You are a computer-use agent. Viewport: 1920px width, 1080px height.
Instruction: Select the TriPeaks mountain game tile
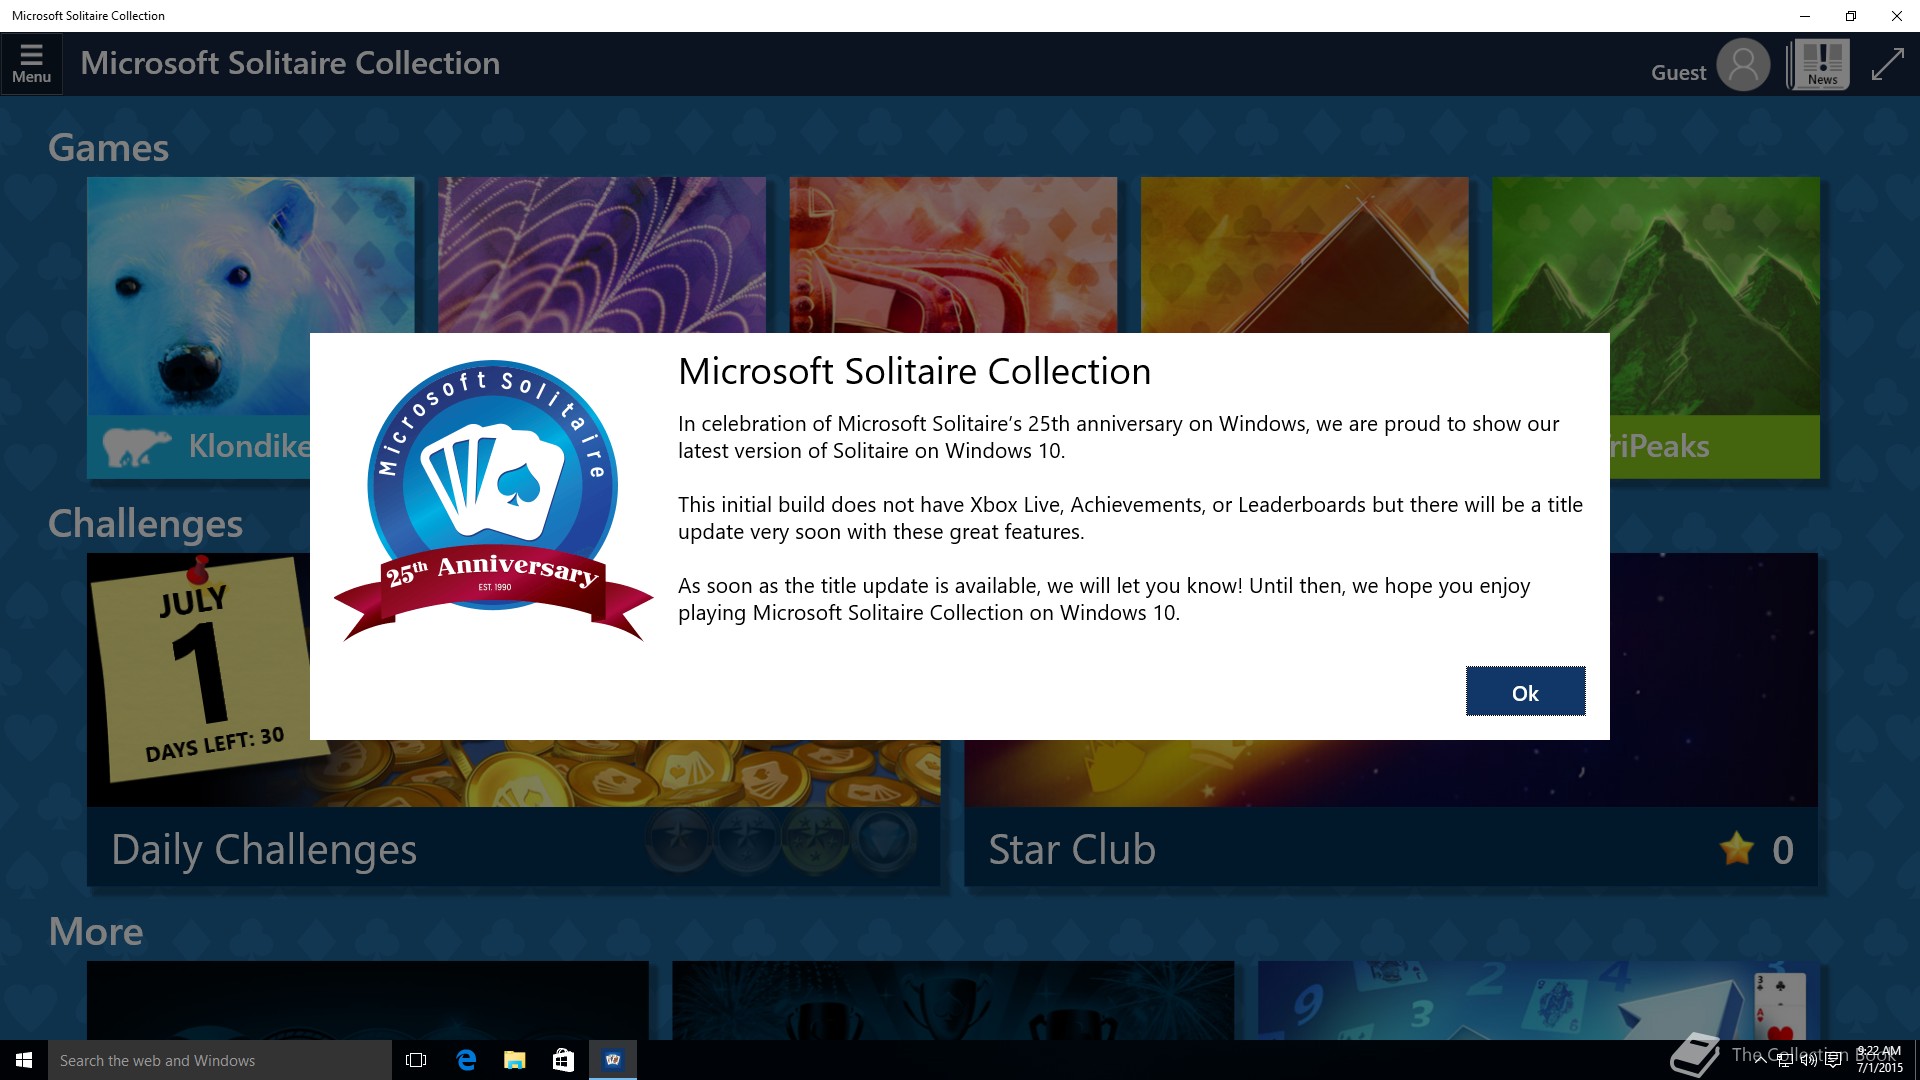1714,400
